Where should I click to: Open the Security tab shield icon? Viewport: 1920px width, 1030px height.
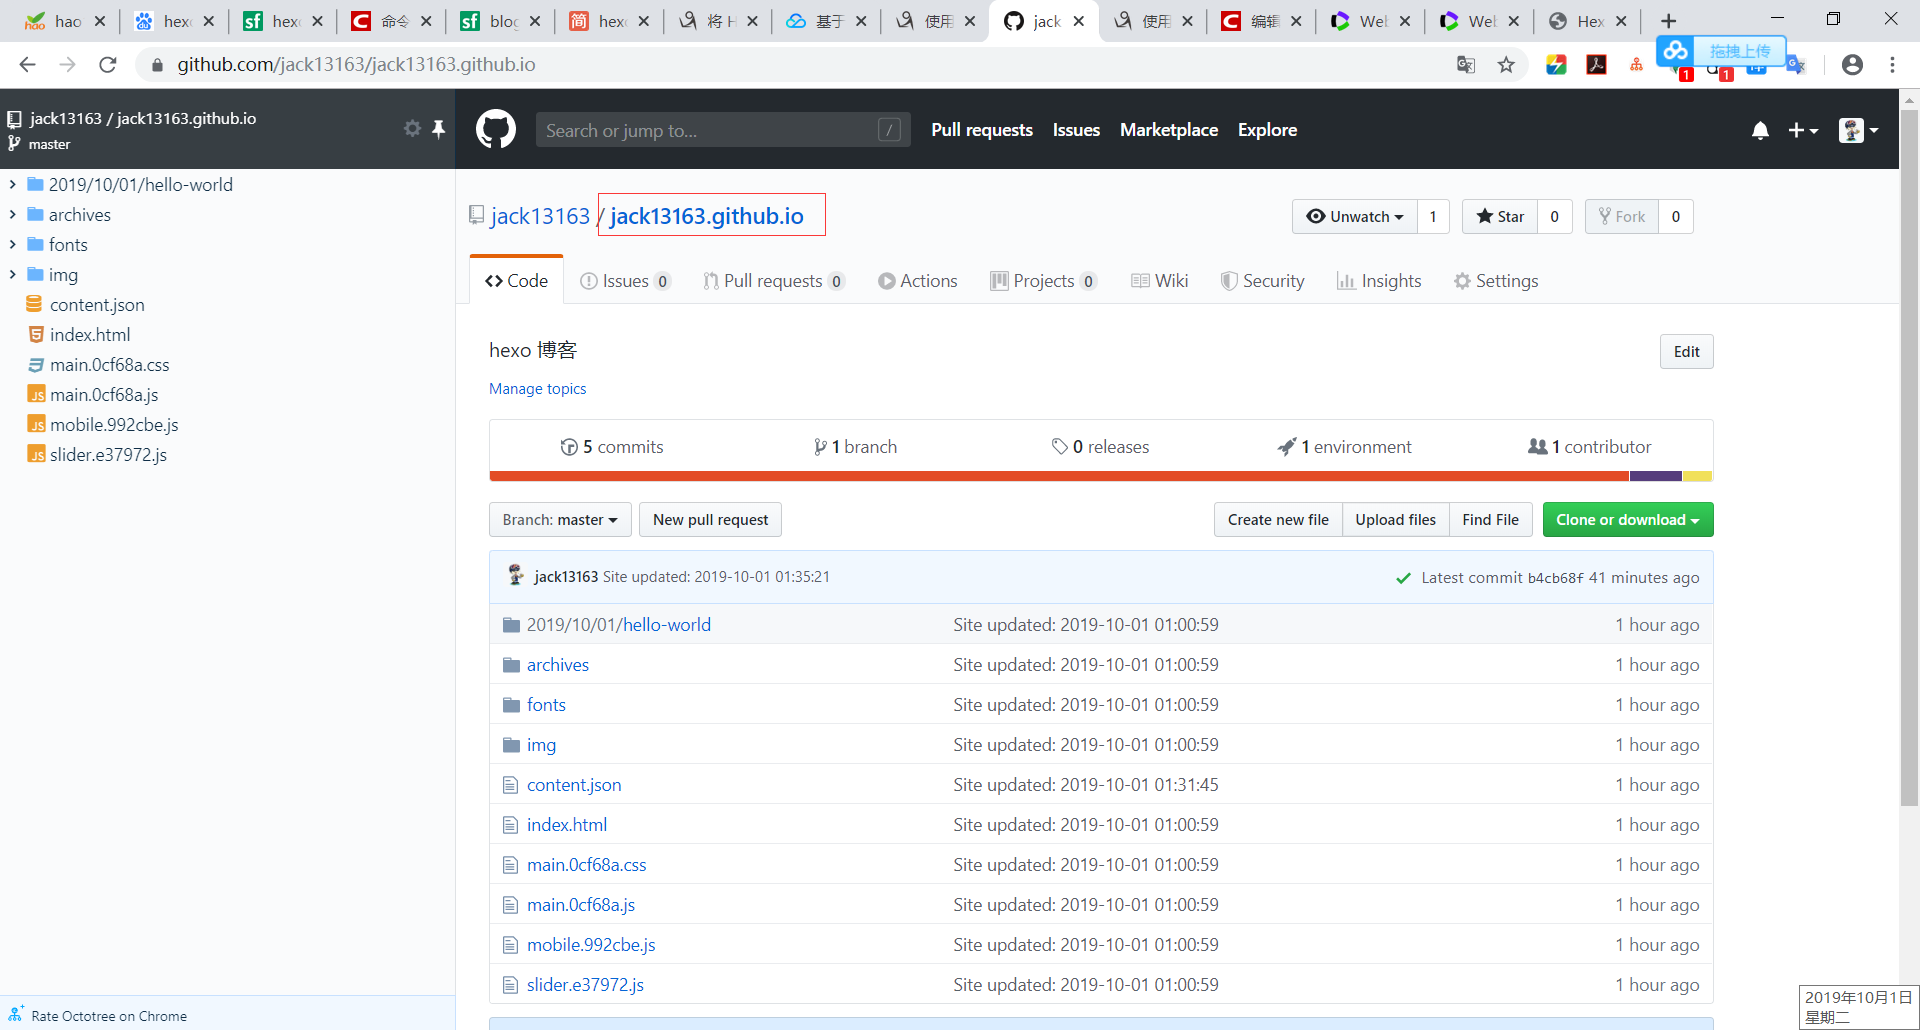coord(1229,281)
